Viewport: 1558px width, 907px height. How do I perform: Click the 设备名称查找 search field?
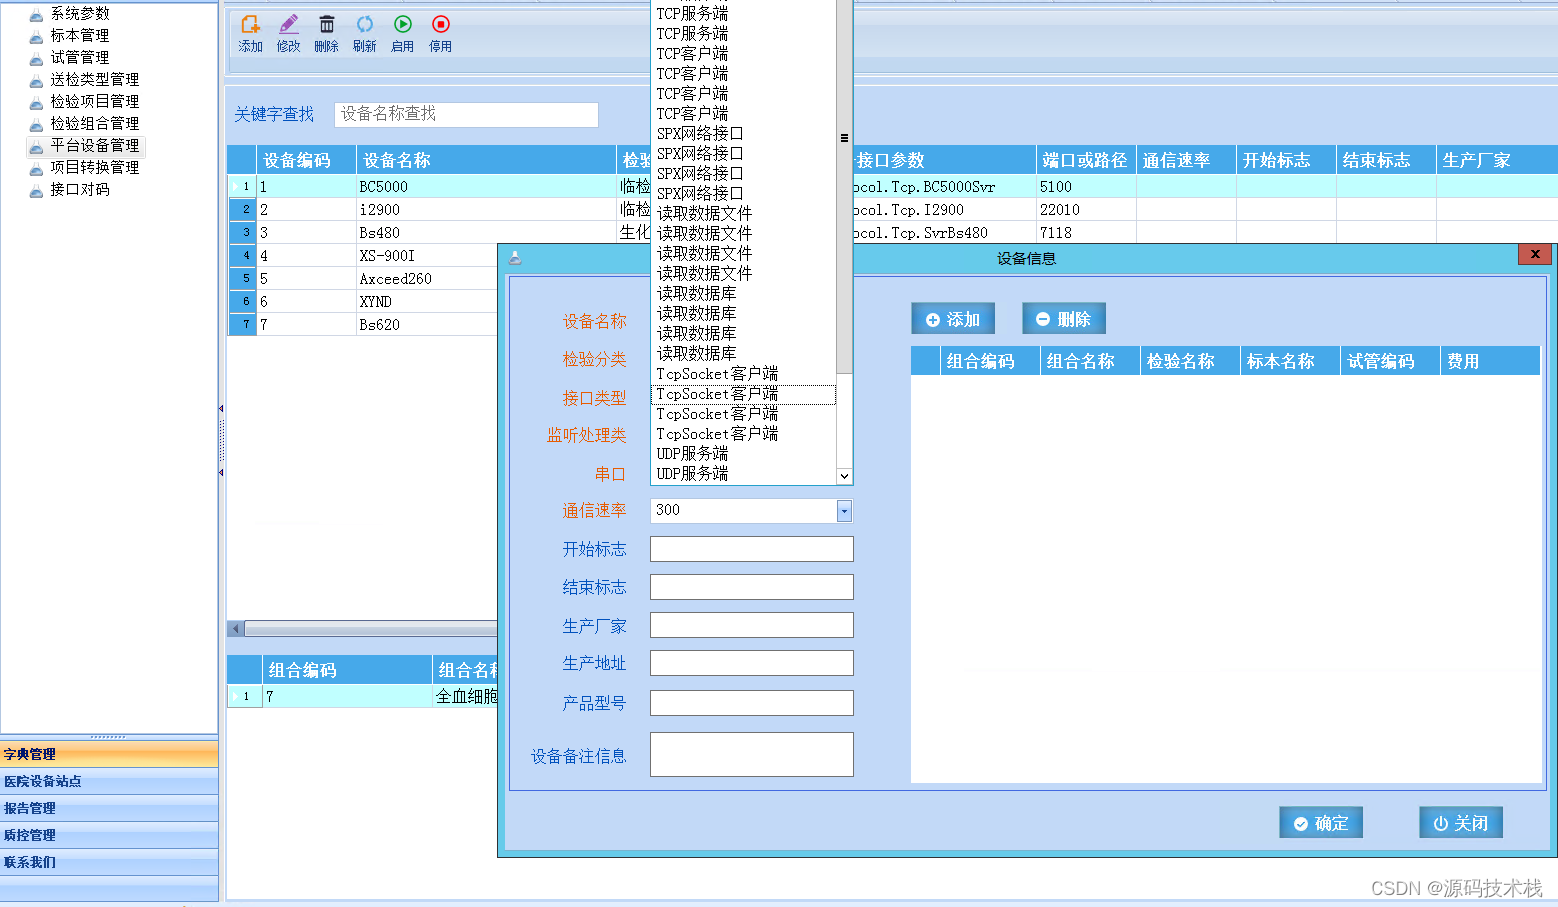[x=466, y=114]
